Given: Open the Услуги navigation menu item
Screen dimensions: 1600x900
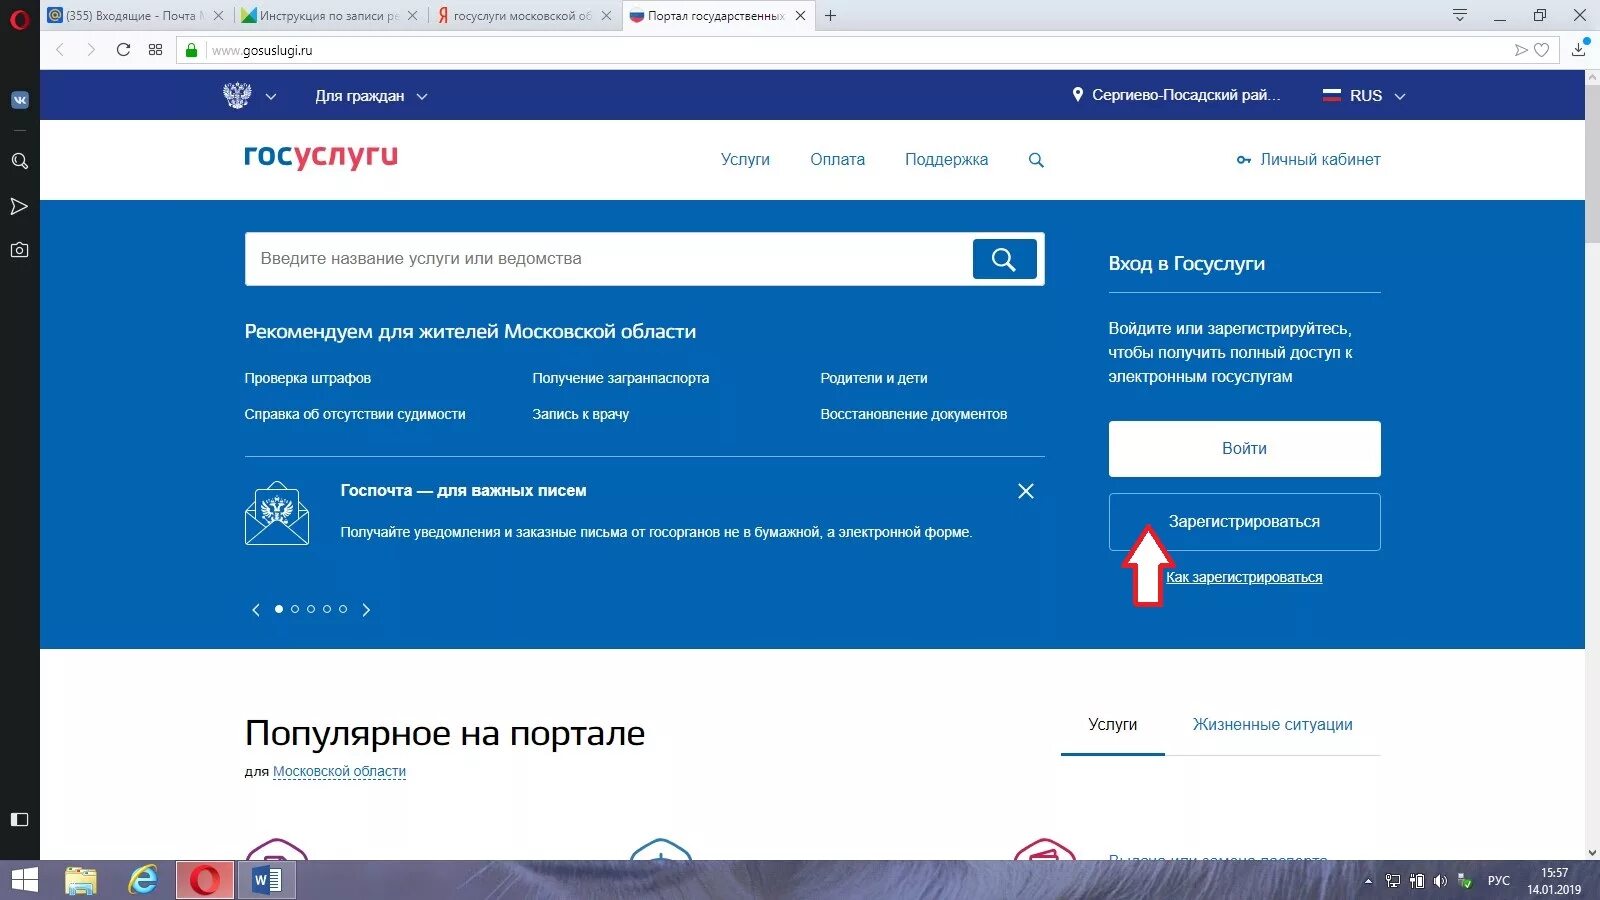Looking at the screenshot, I should coord(745,160).
